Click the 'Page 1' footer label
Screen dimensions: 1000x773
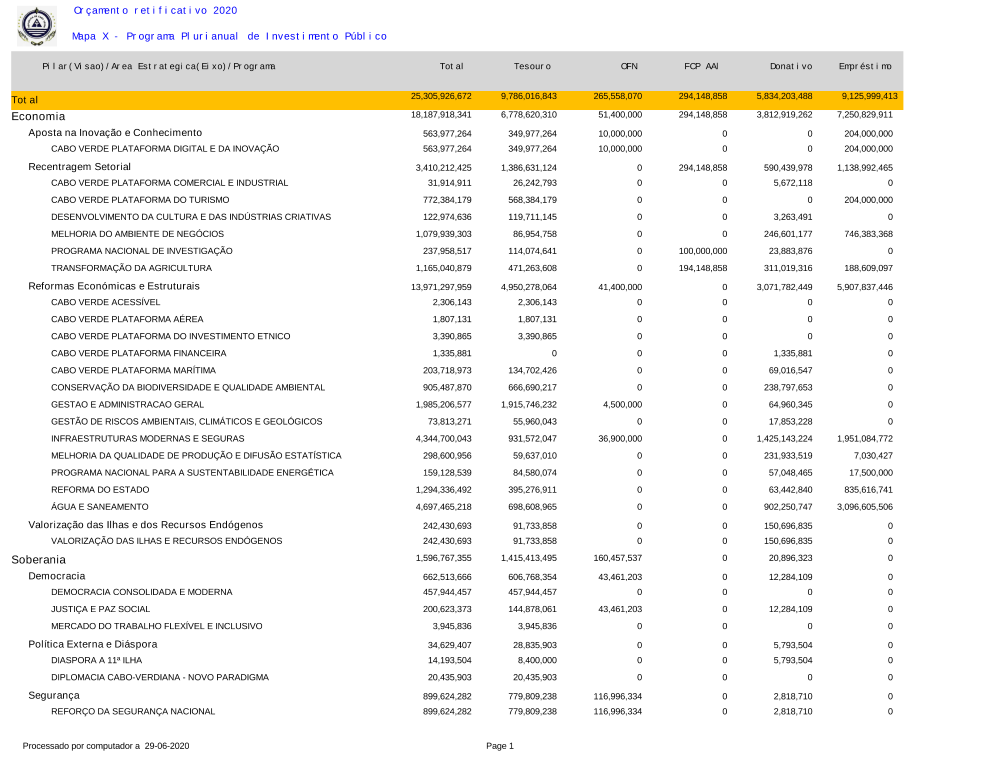pos(499,746)
